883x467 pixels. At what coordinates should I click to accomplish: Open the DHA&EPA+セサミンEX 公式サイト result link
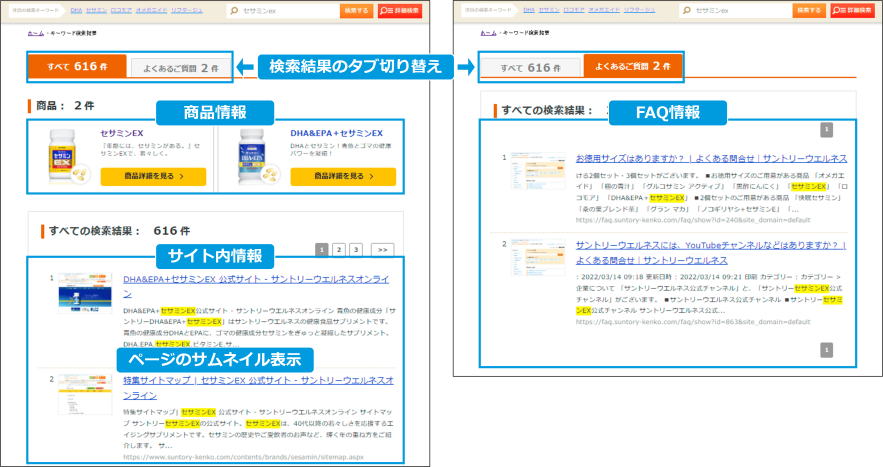pyautogui.click(x=256, y=286)
